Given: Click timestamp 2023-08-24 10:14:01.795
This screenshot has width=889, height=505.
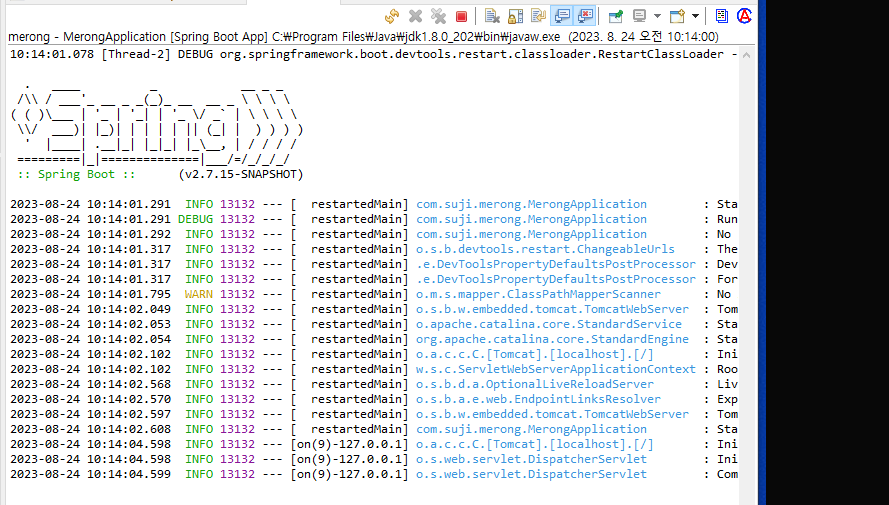Looking at the screenshot, I should tap(90, 294).
